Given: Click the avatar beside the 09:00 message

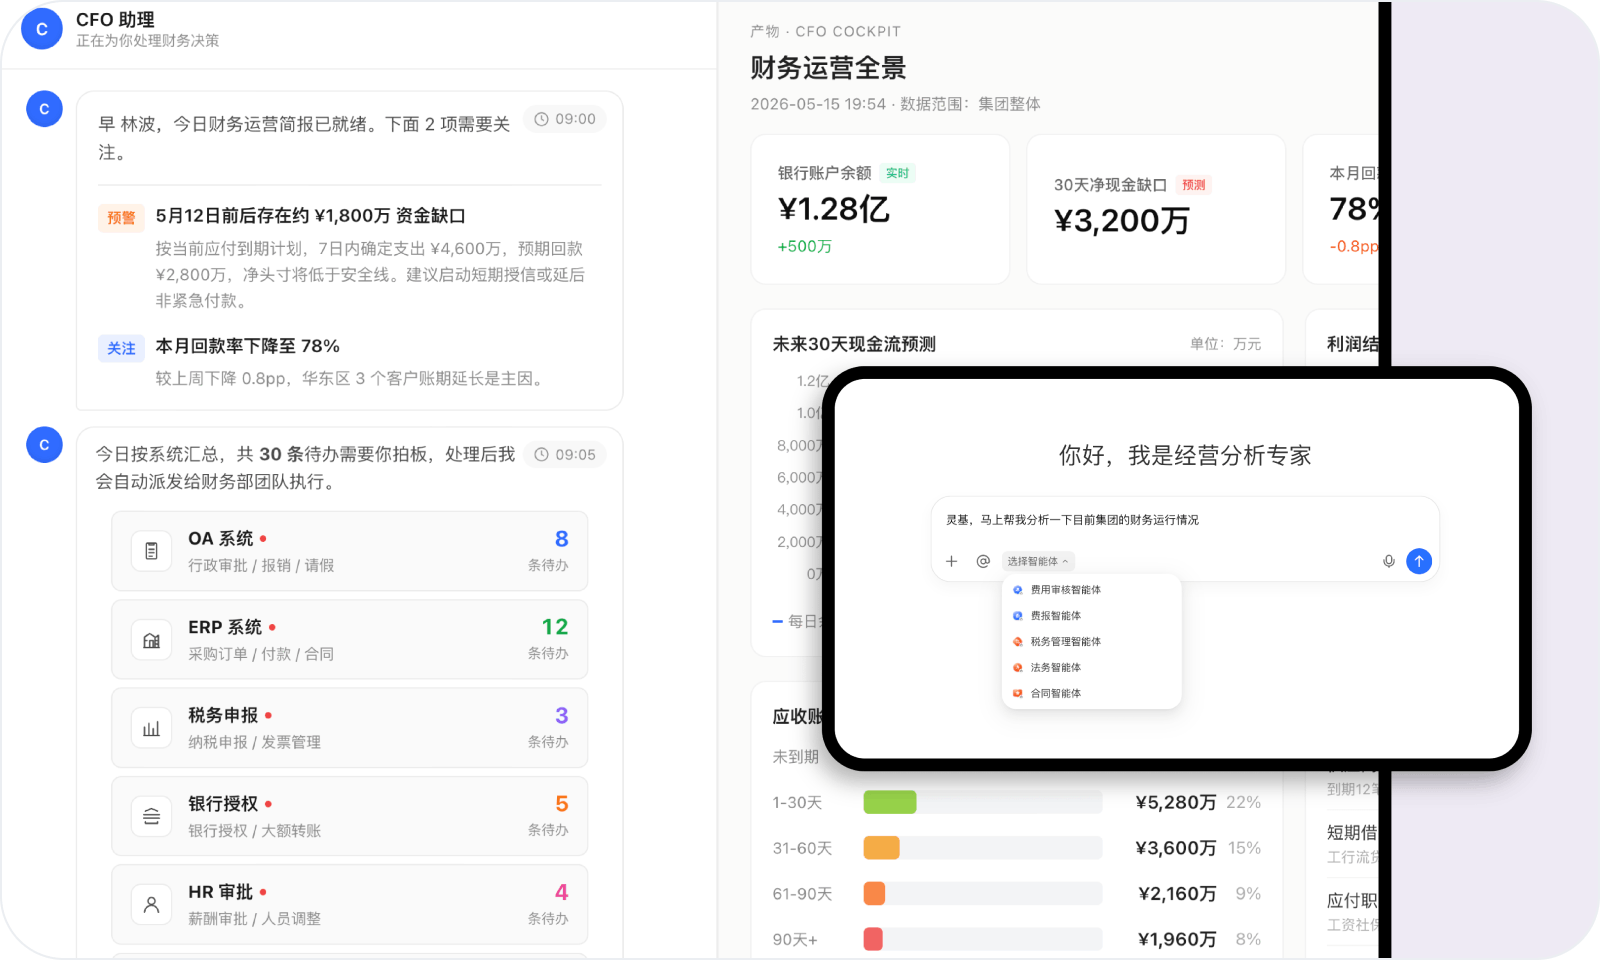Looking at the screenshot, I should (x=44, y=109).
